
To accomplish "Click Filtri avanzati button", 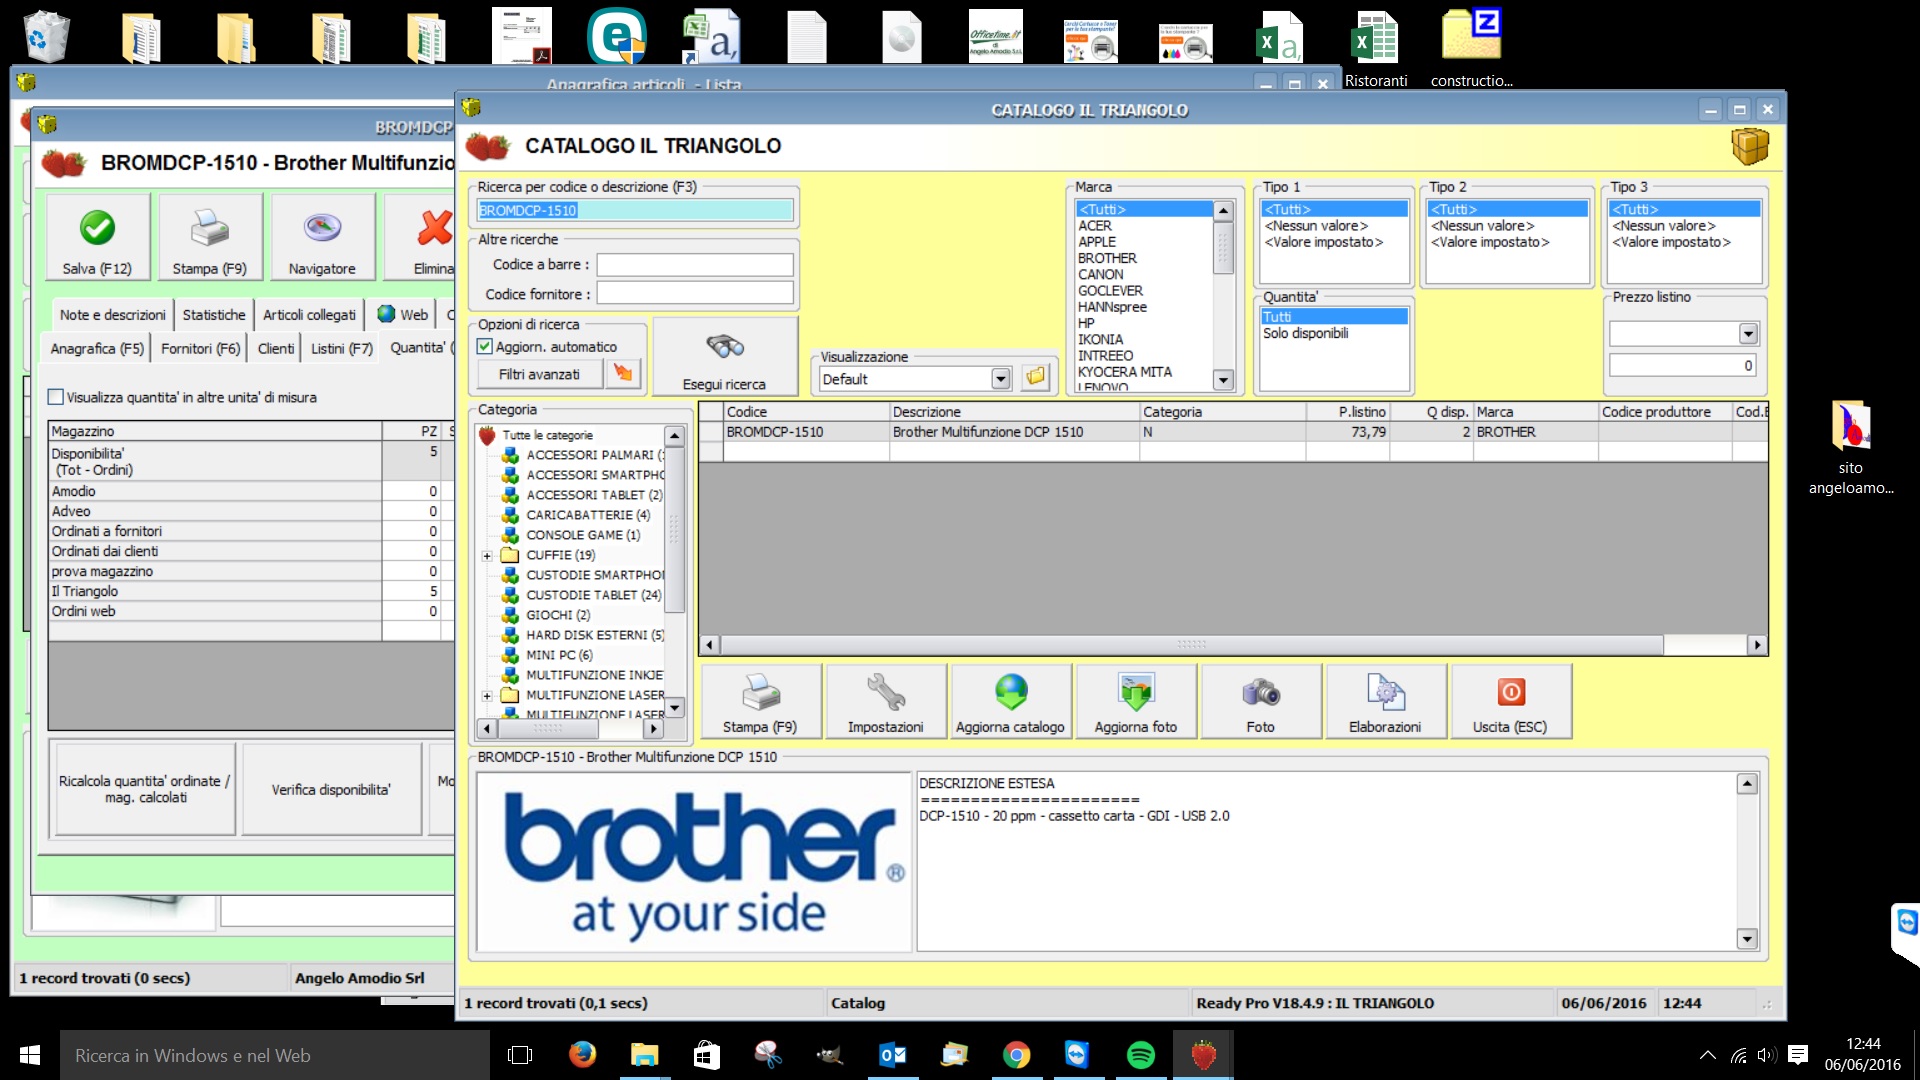I will coord(539,374).
